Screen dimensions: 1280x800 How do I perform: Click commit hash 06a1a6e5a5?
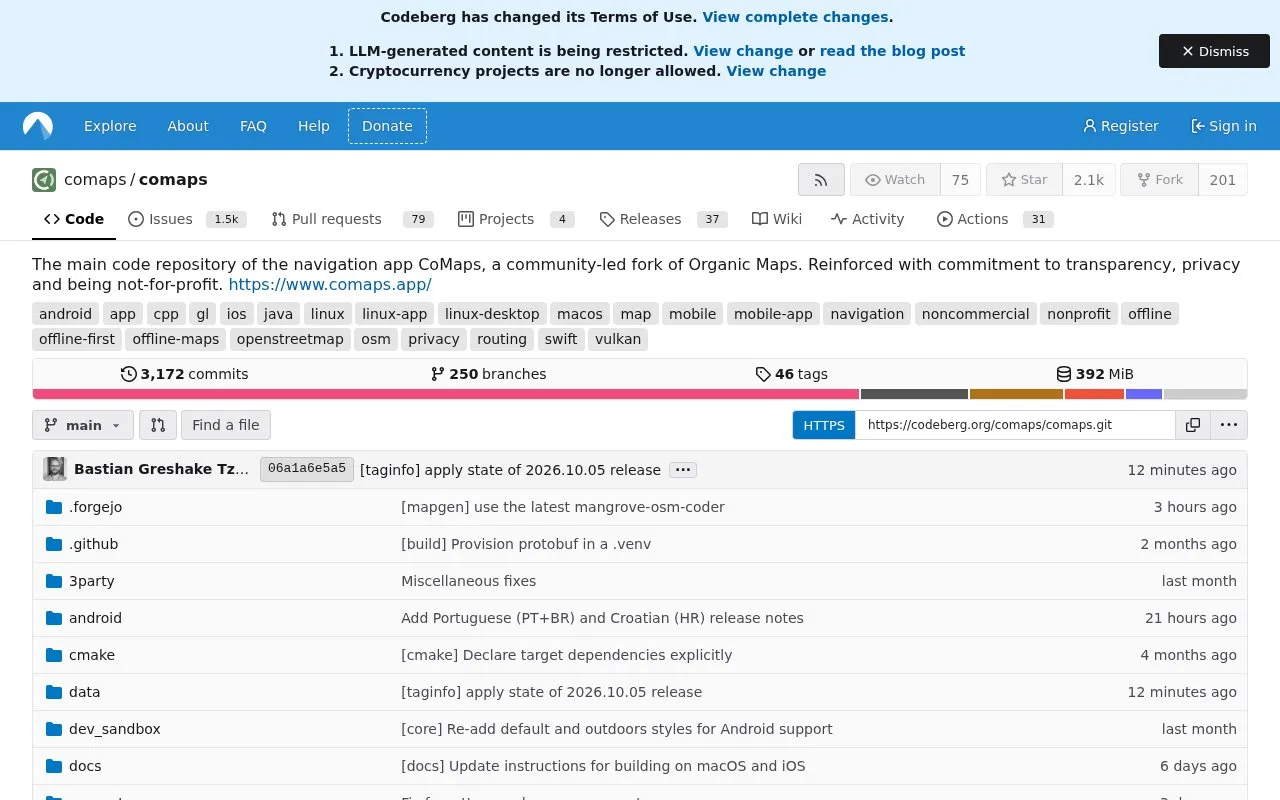point(307,469)
